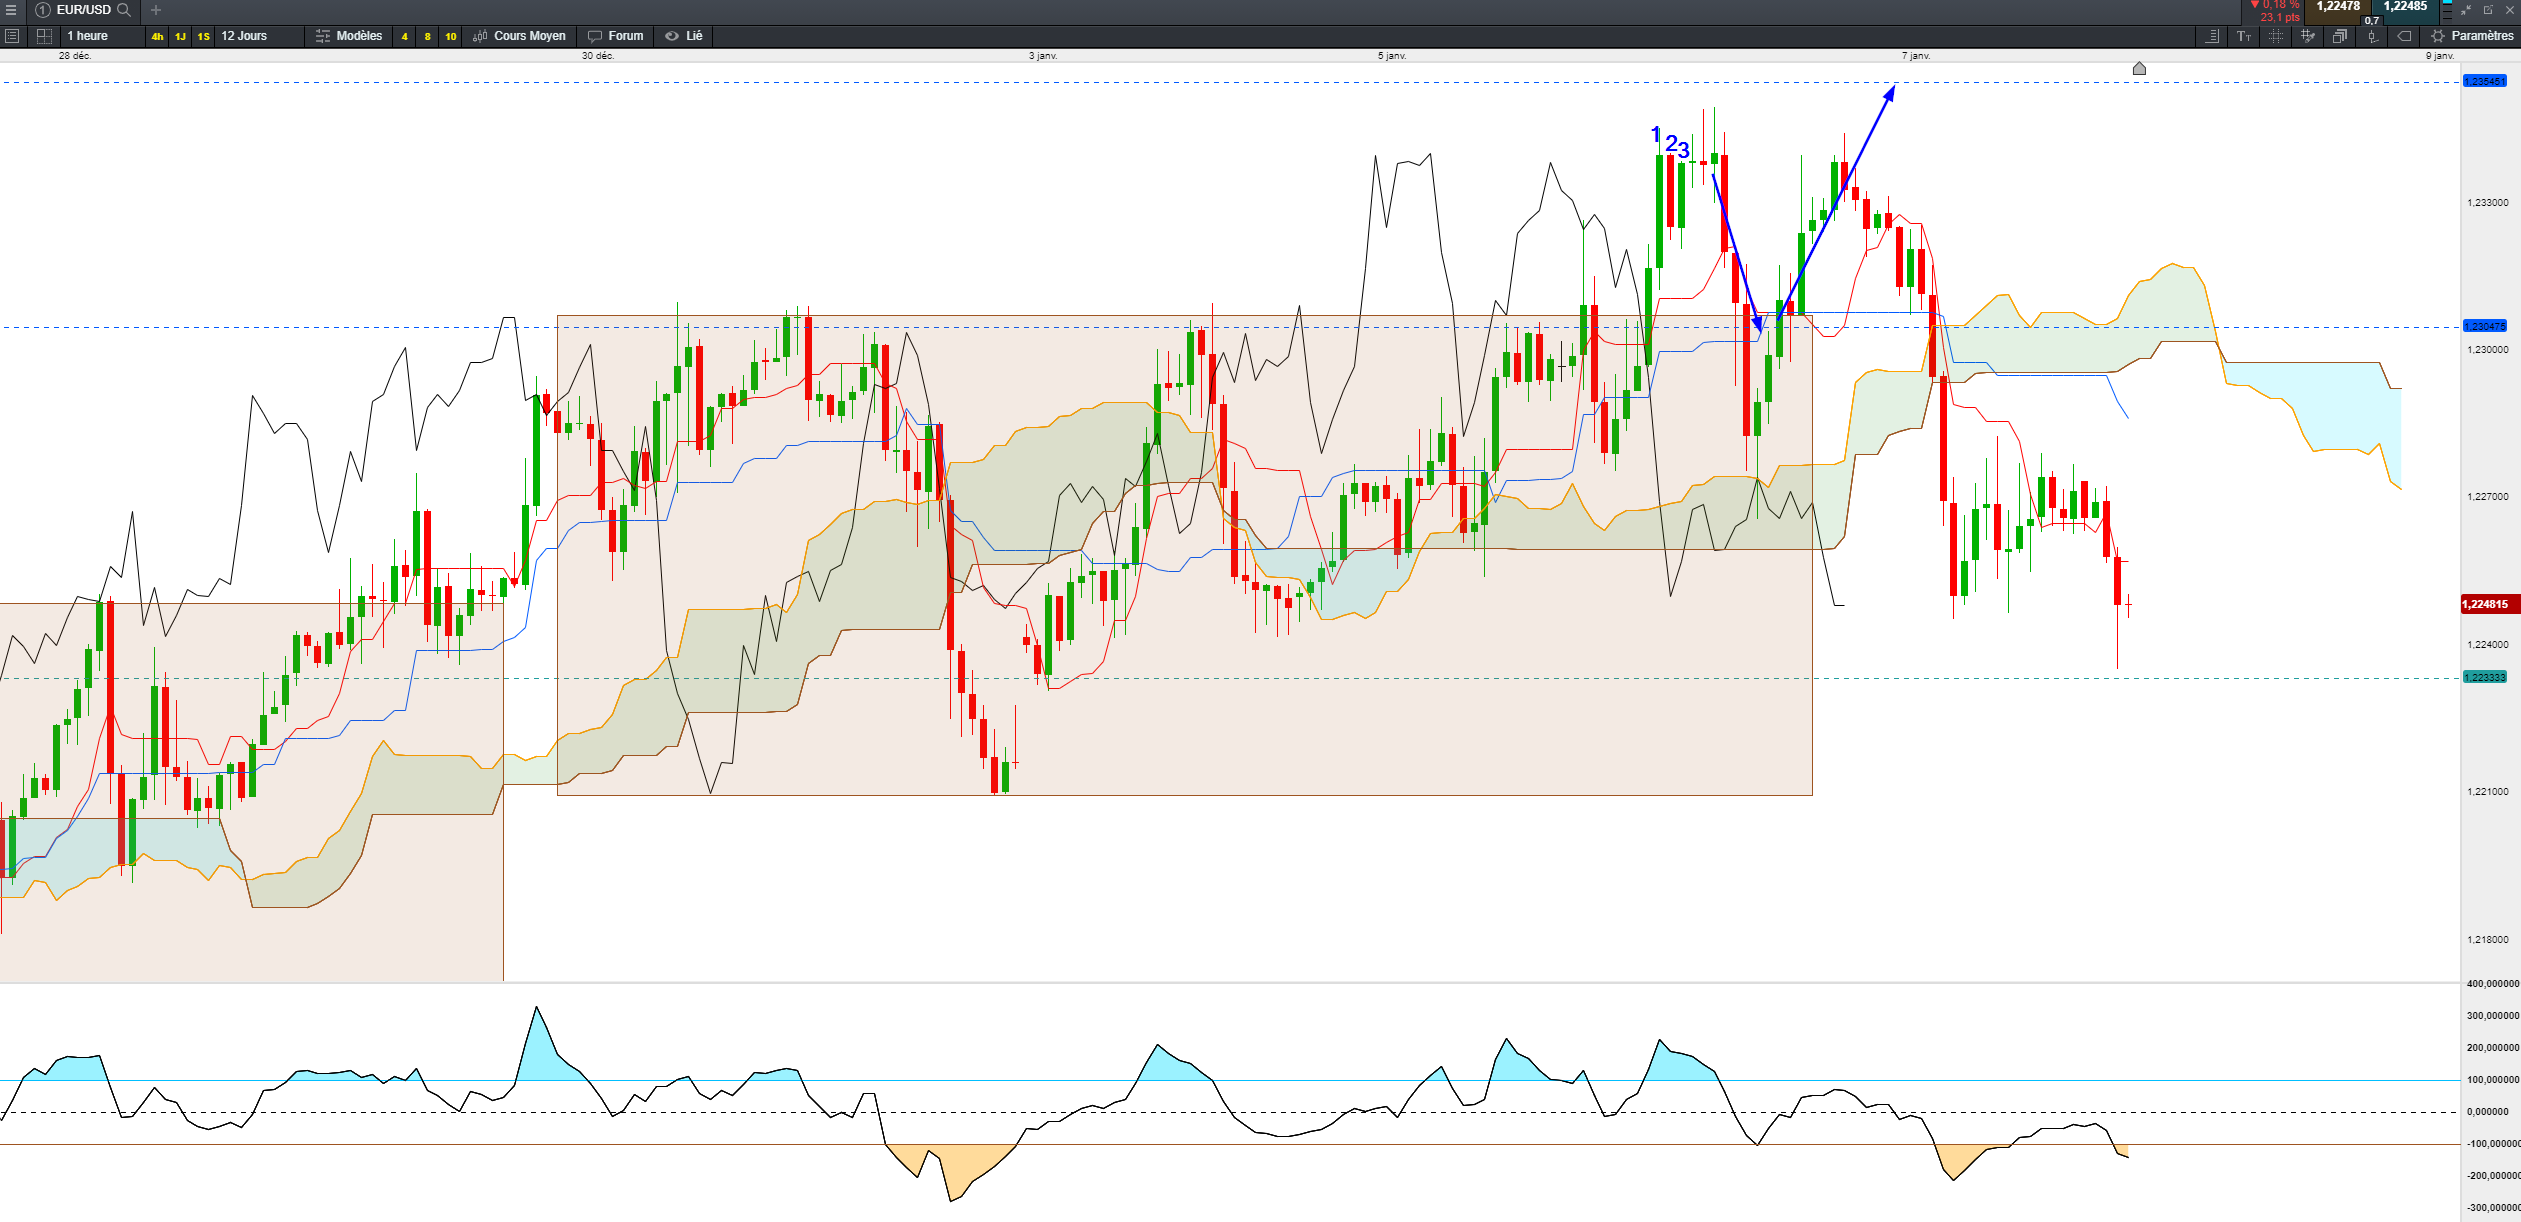
Task: Apply template number 8
Action: point(427,37)
